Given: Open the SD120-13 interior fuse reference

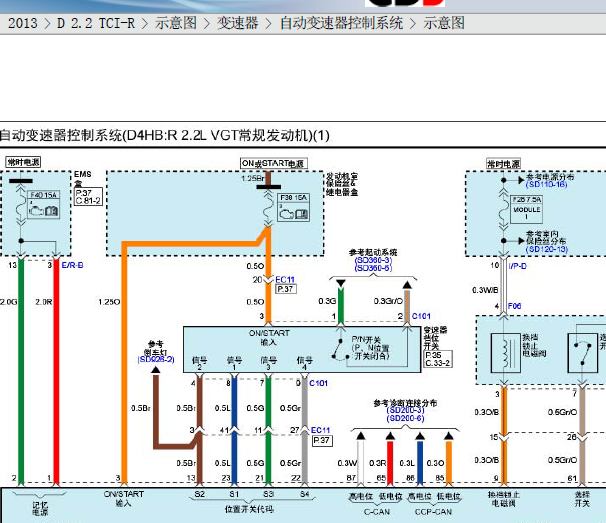Looking at the screenshot, I should [x=546, y=249].
